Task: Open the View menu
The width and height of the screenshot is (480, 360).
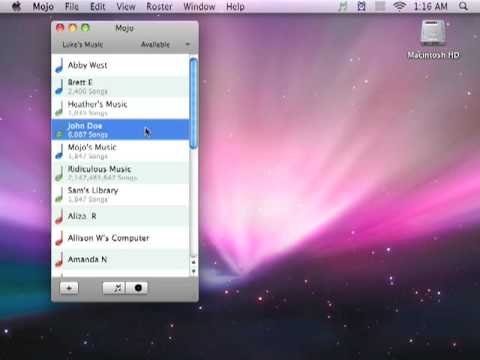Action: point(126,7)
